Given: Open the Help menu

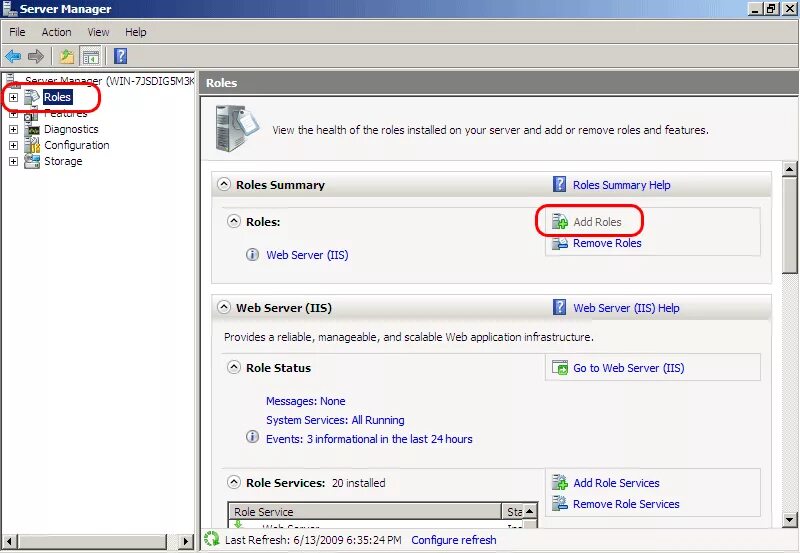Looking at the screenshot, I should click(x=136, y=32).
